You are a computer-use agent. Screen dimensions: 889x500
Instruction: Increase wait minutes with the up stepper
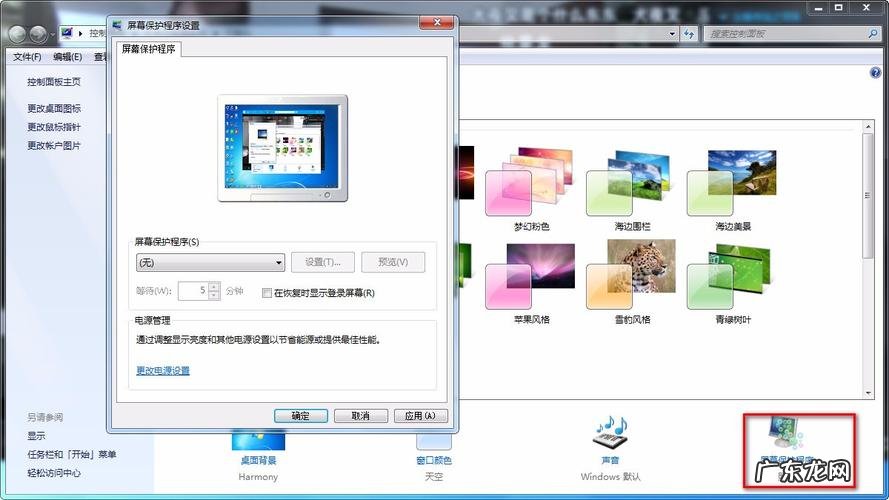(x=214, y=286)
